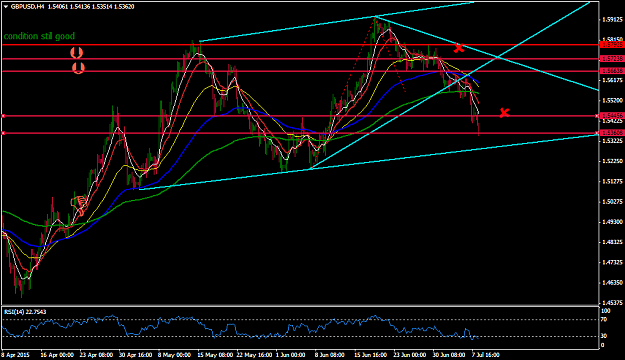Screen dimensions: 625x360
Task: Click the 1.46350 price scale label
Action: (613, 283)
